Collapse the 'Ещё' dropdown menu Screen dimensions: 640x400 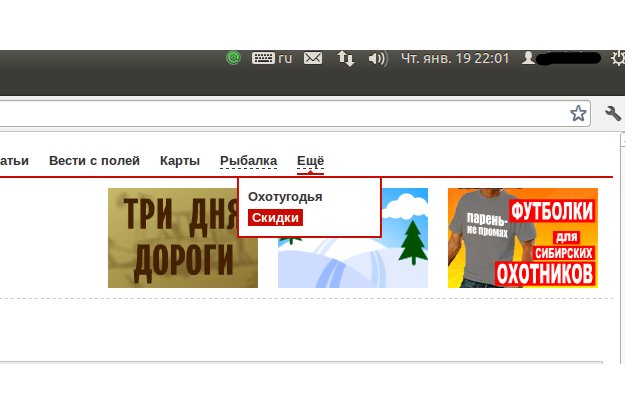click(310, 161)
